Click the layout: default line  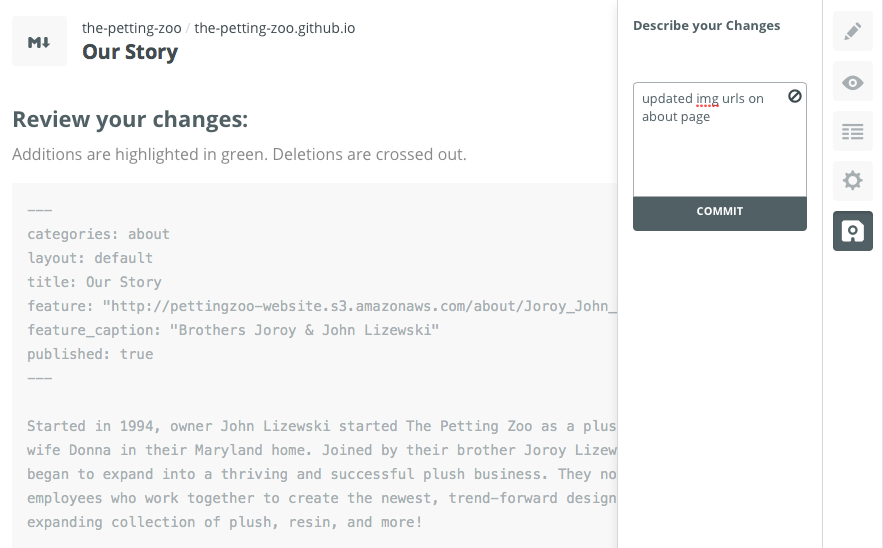tap(90, 258)
